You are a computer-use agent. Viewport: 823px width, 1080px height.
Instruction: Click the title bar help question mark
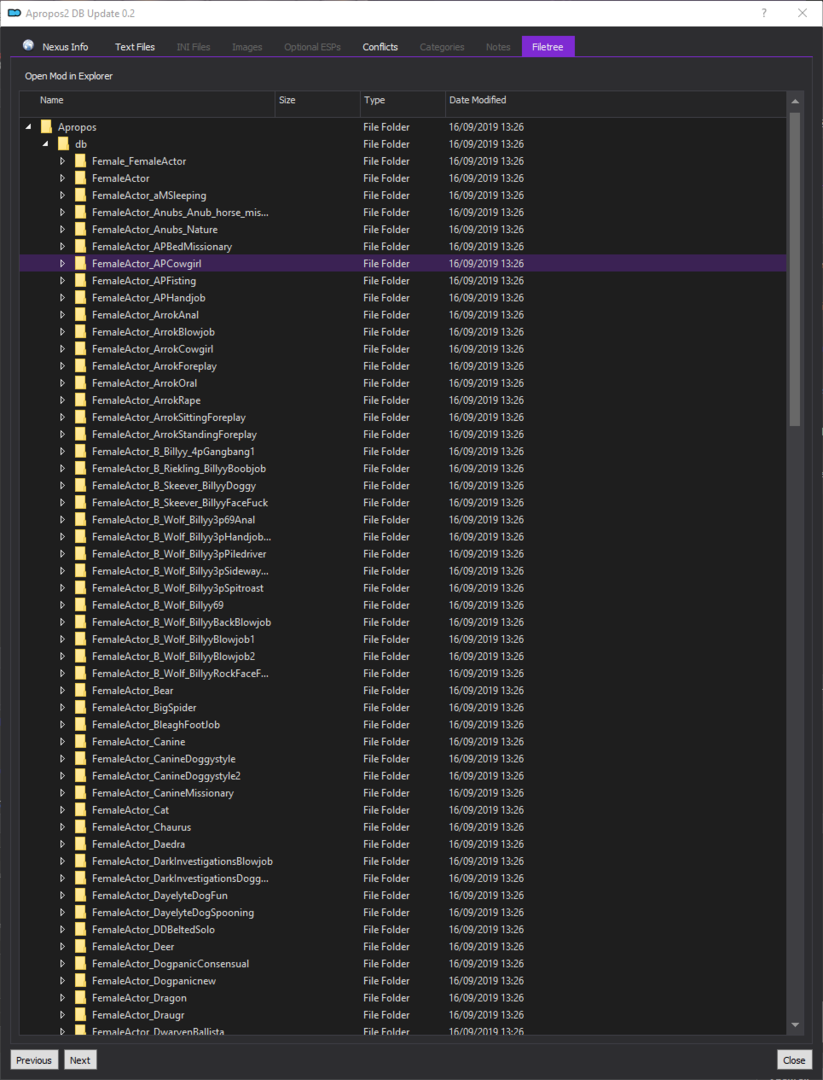tap(764, 13)
